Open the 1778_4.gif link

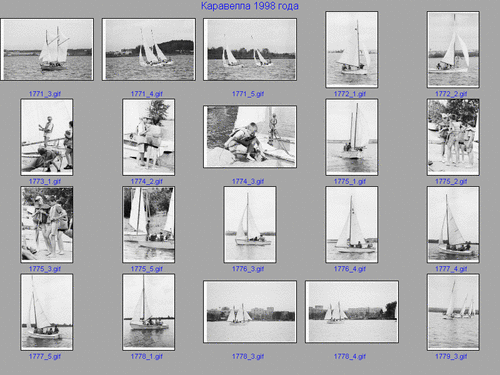click(x=350, y=356)
